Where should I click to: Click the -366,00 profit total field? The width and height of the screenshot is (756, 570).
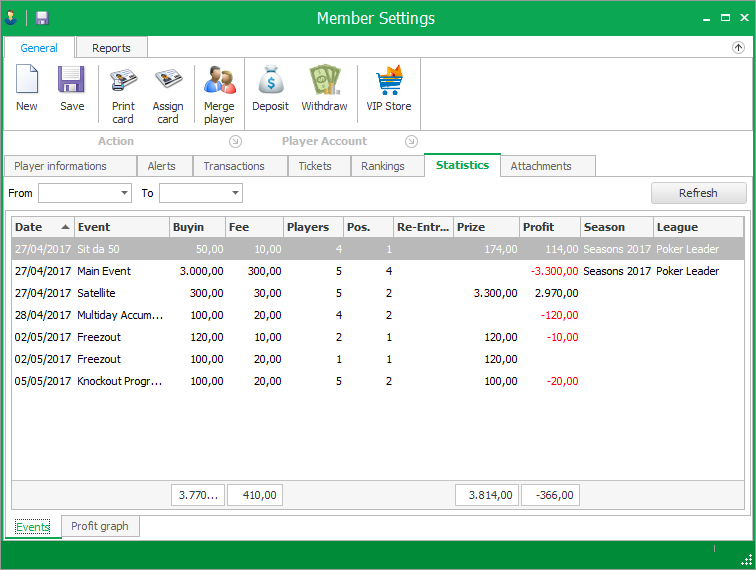[550, 495]
